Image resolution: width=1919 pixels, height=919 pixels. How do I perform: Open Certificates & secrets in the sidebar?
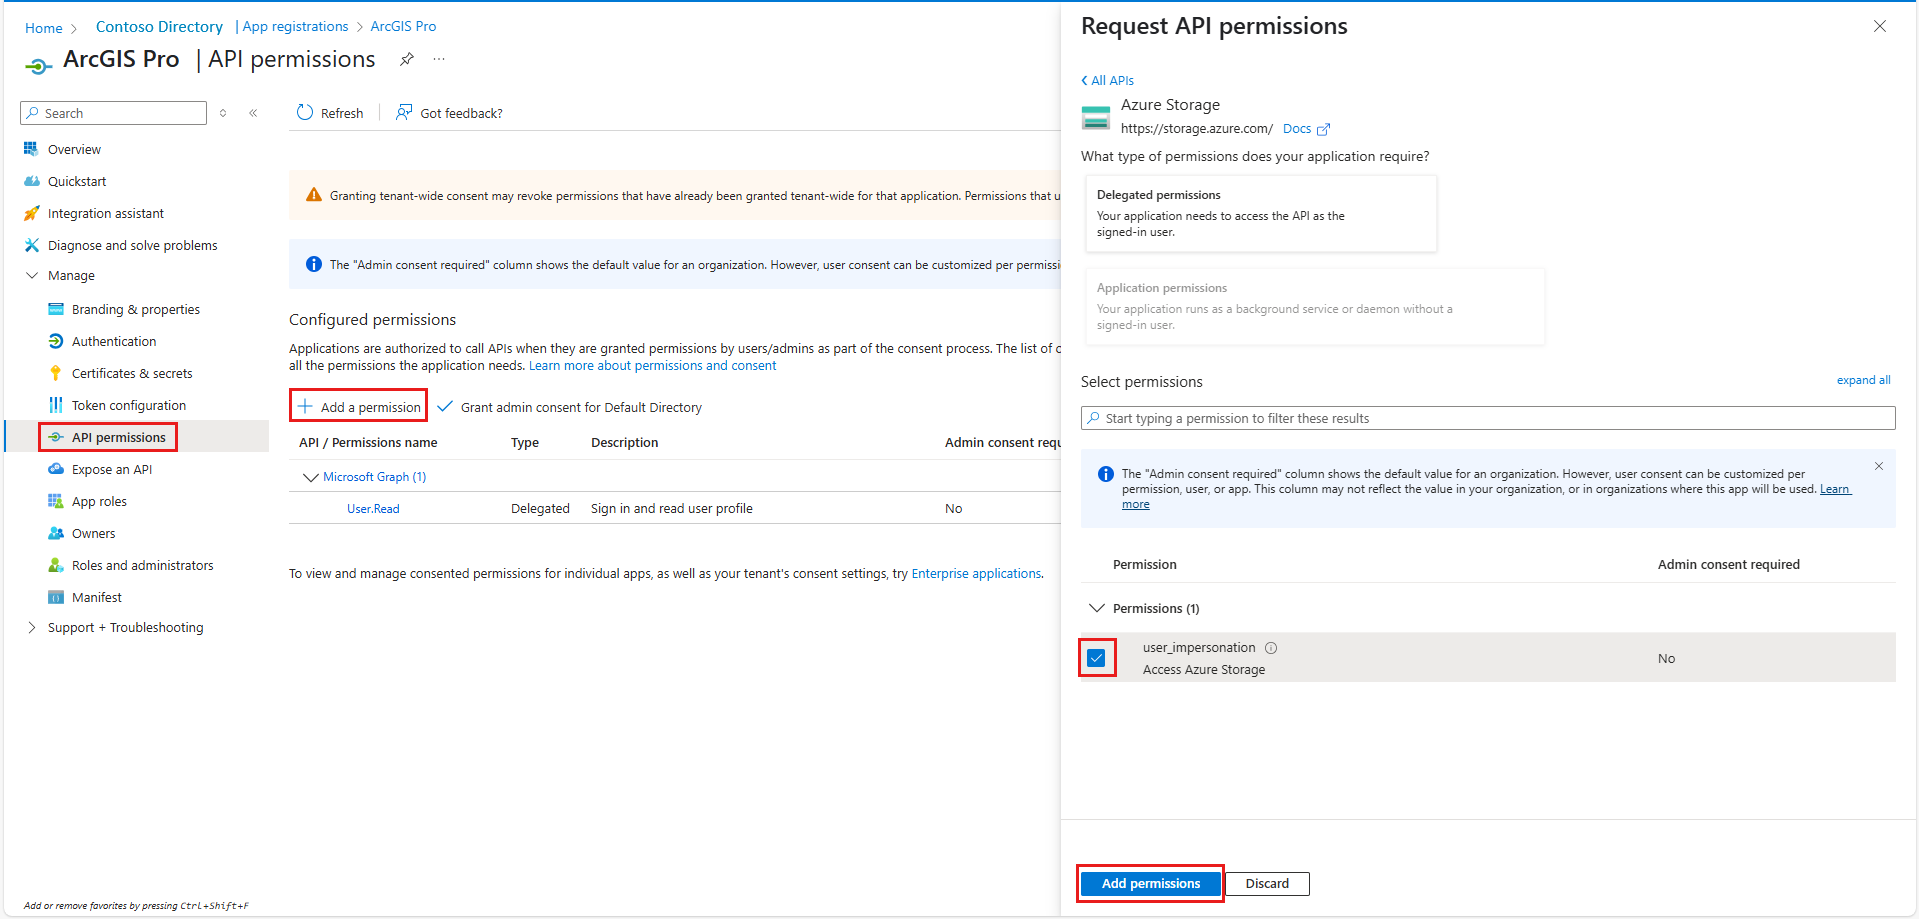coord(132,374)
